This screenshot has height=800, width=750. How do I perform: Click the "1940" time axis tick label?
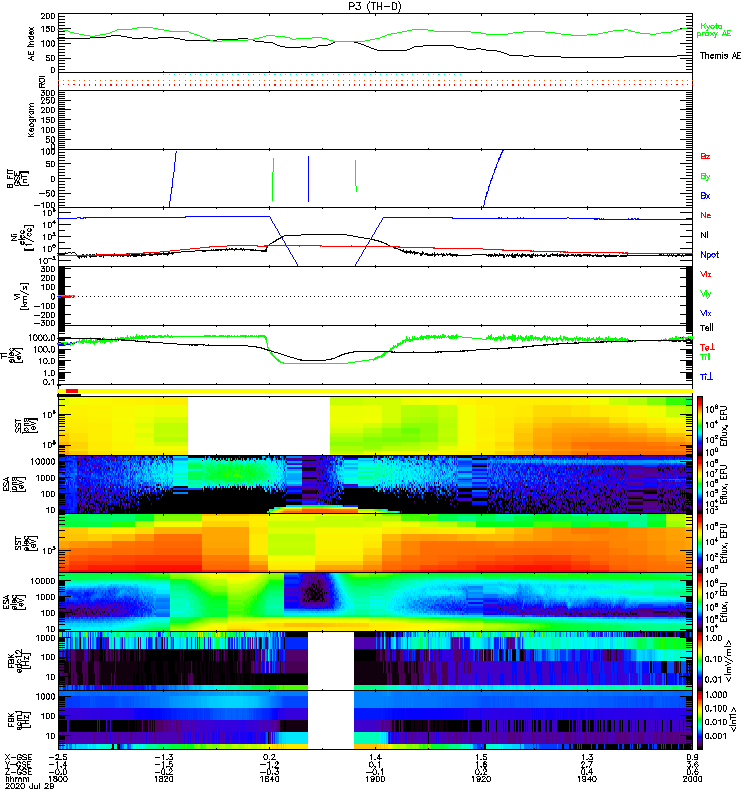coord(587,779)
